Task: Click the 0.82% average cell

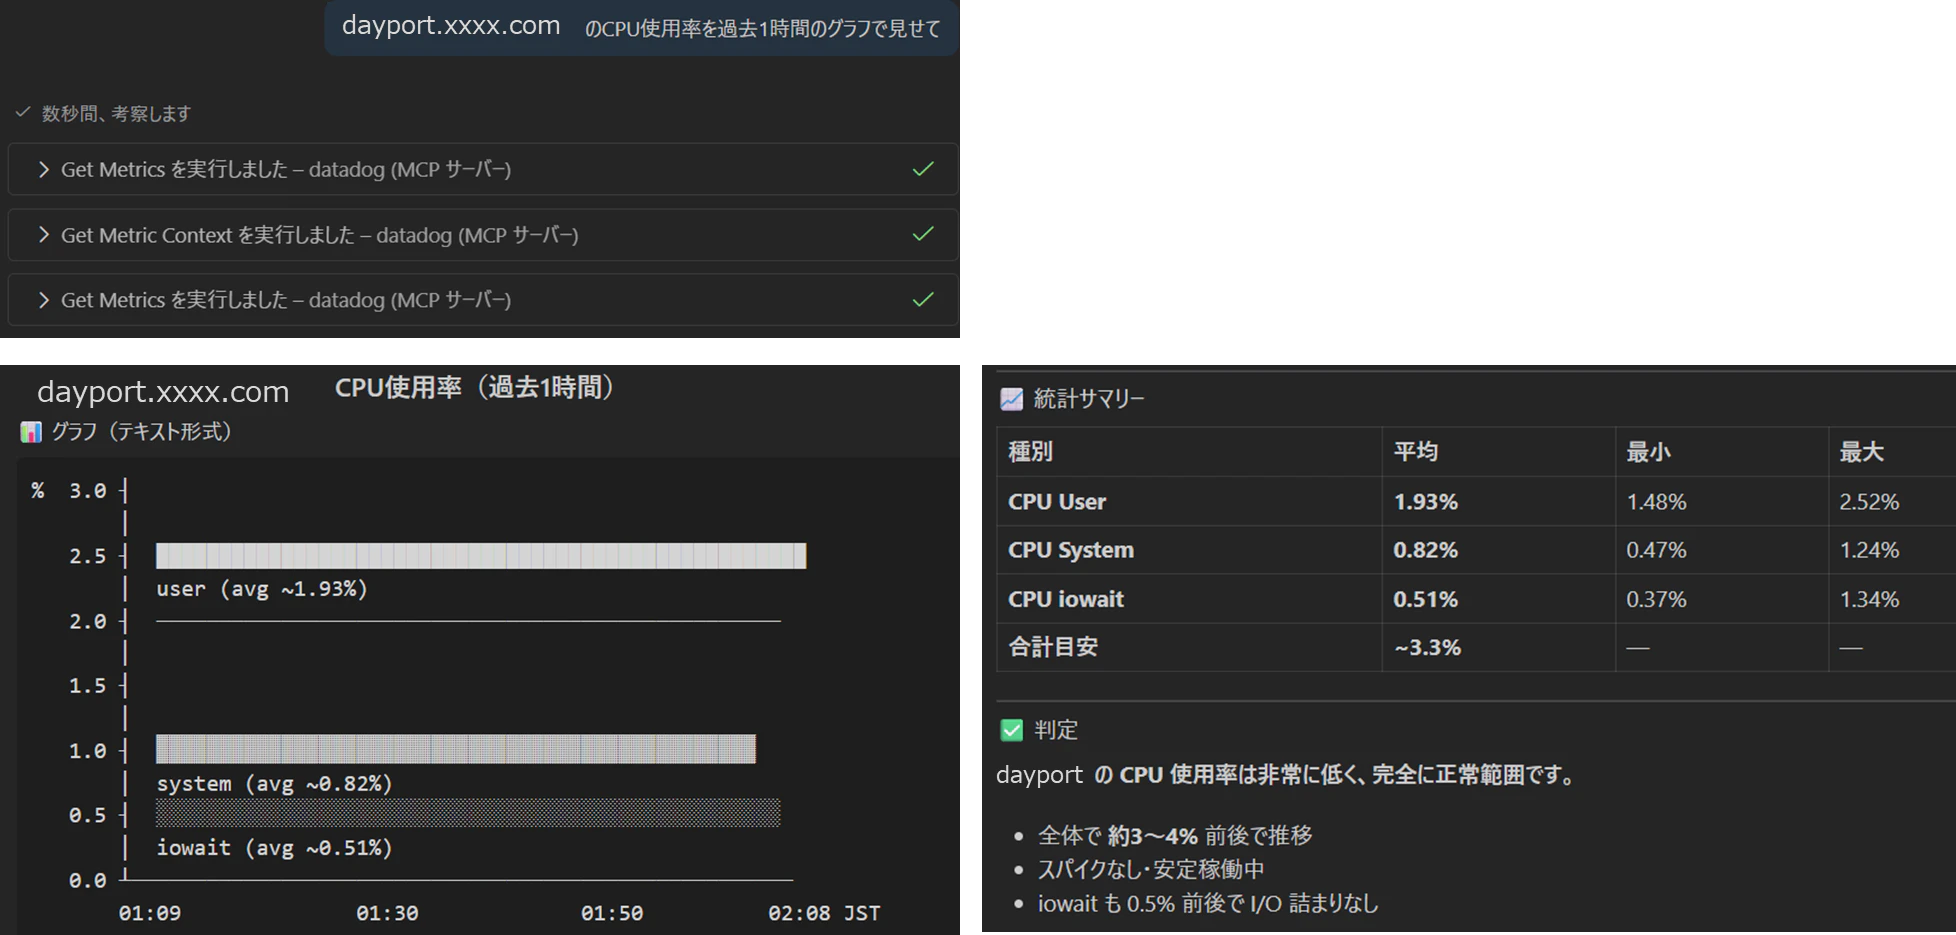Action: coord(1426,550)
